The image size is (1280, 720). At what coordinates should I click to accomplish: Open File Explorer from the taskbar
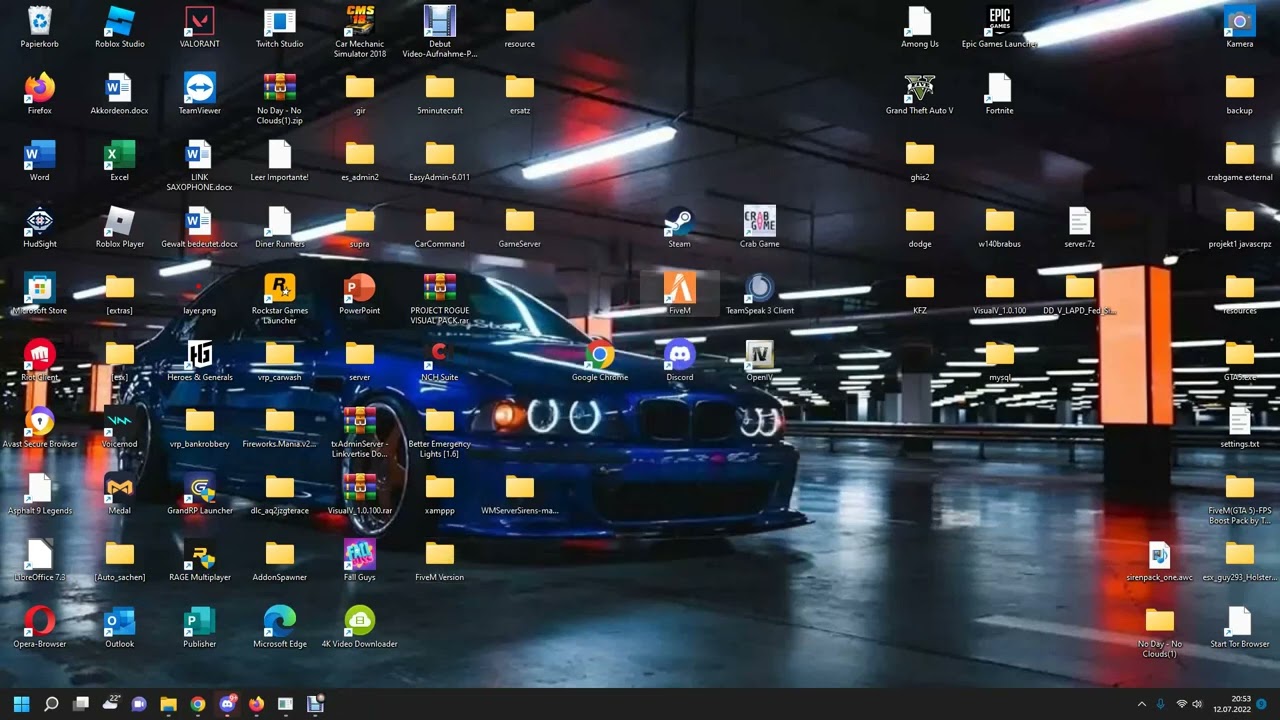(x=168, y=704)
